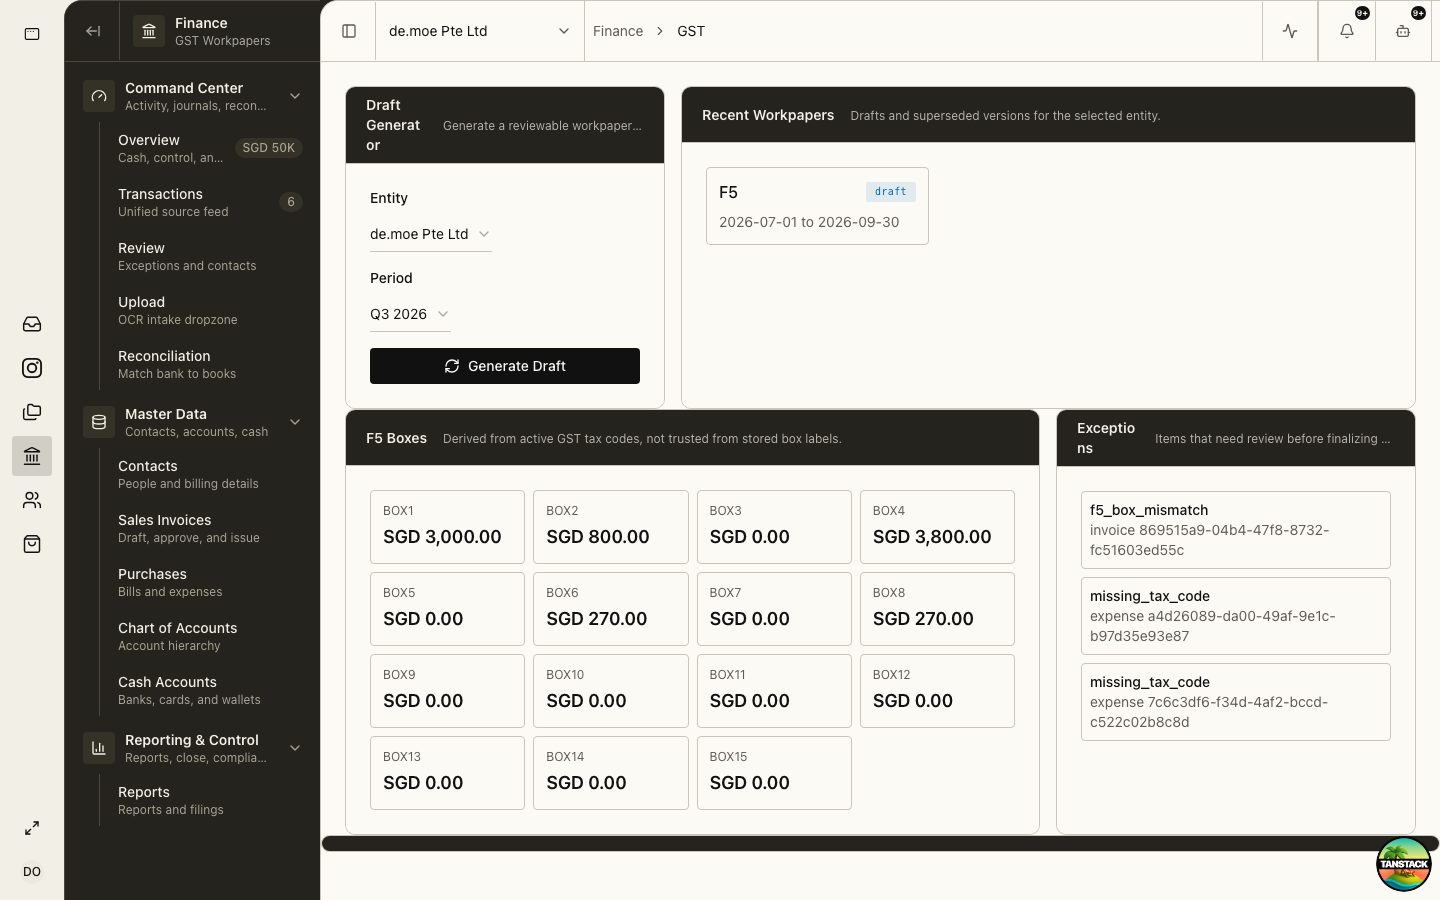Open missing_tax_code expense a4d26089 exception
The height and width of the screenshot is (900, 1440).
coord(1236,616)
